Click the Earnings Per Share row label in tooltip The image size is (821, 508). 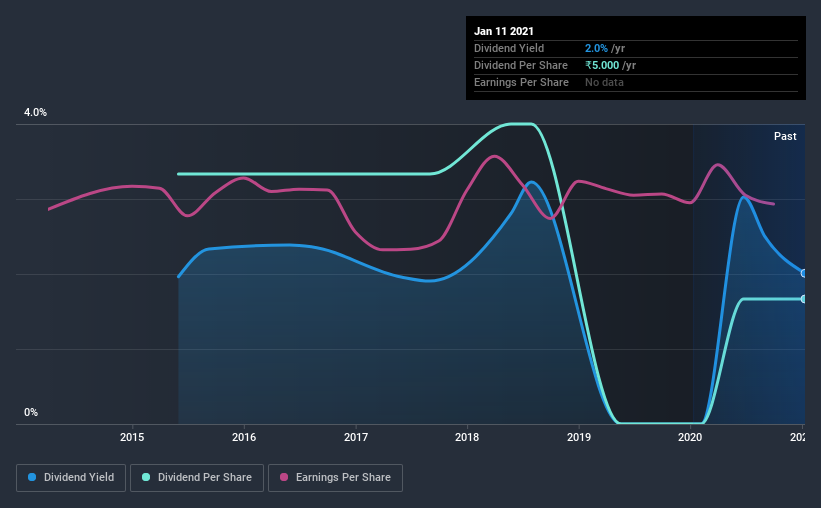(x=521, y=82)
